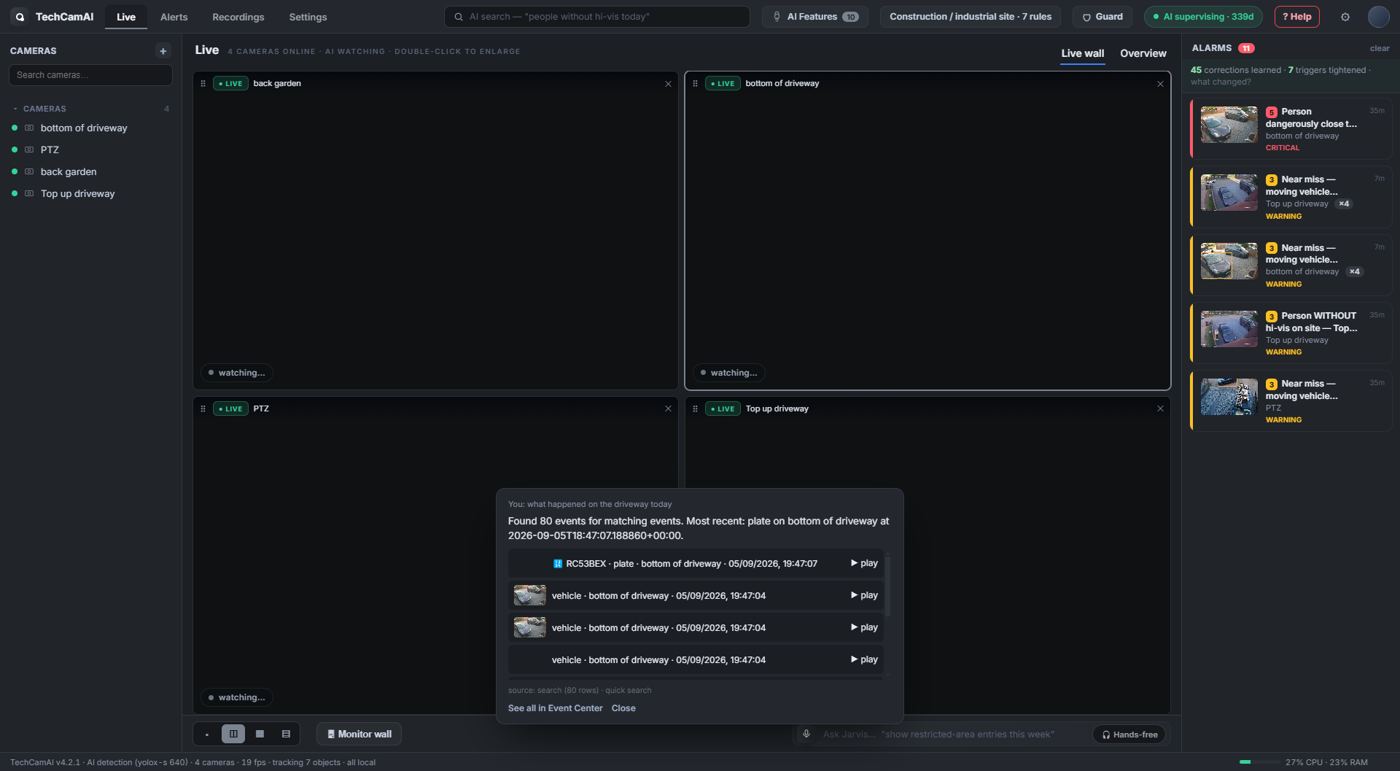
Task: Click See all in Event Center
Action: click(x=555, y=709)
